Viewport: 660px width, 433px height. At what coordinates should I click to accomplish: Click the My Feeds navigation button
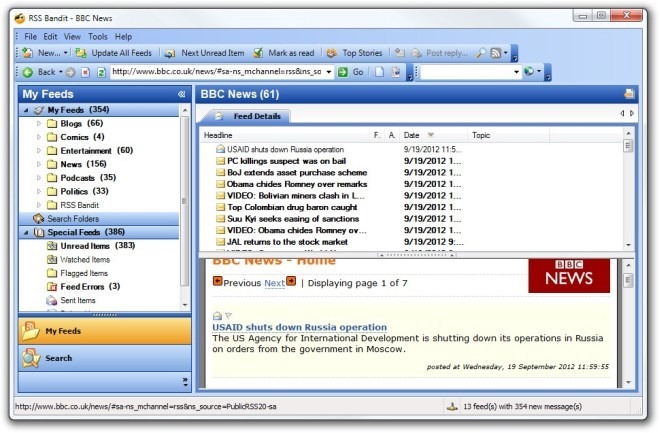pyautogui.click(x=105, y=331)
